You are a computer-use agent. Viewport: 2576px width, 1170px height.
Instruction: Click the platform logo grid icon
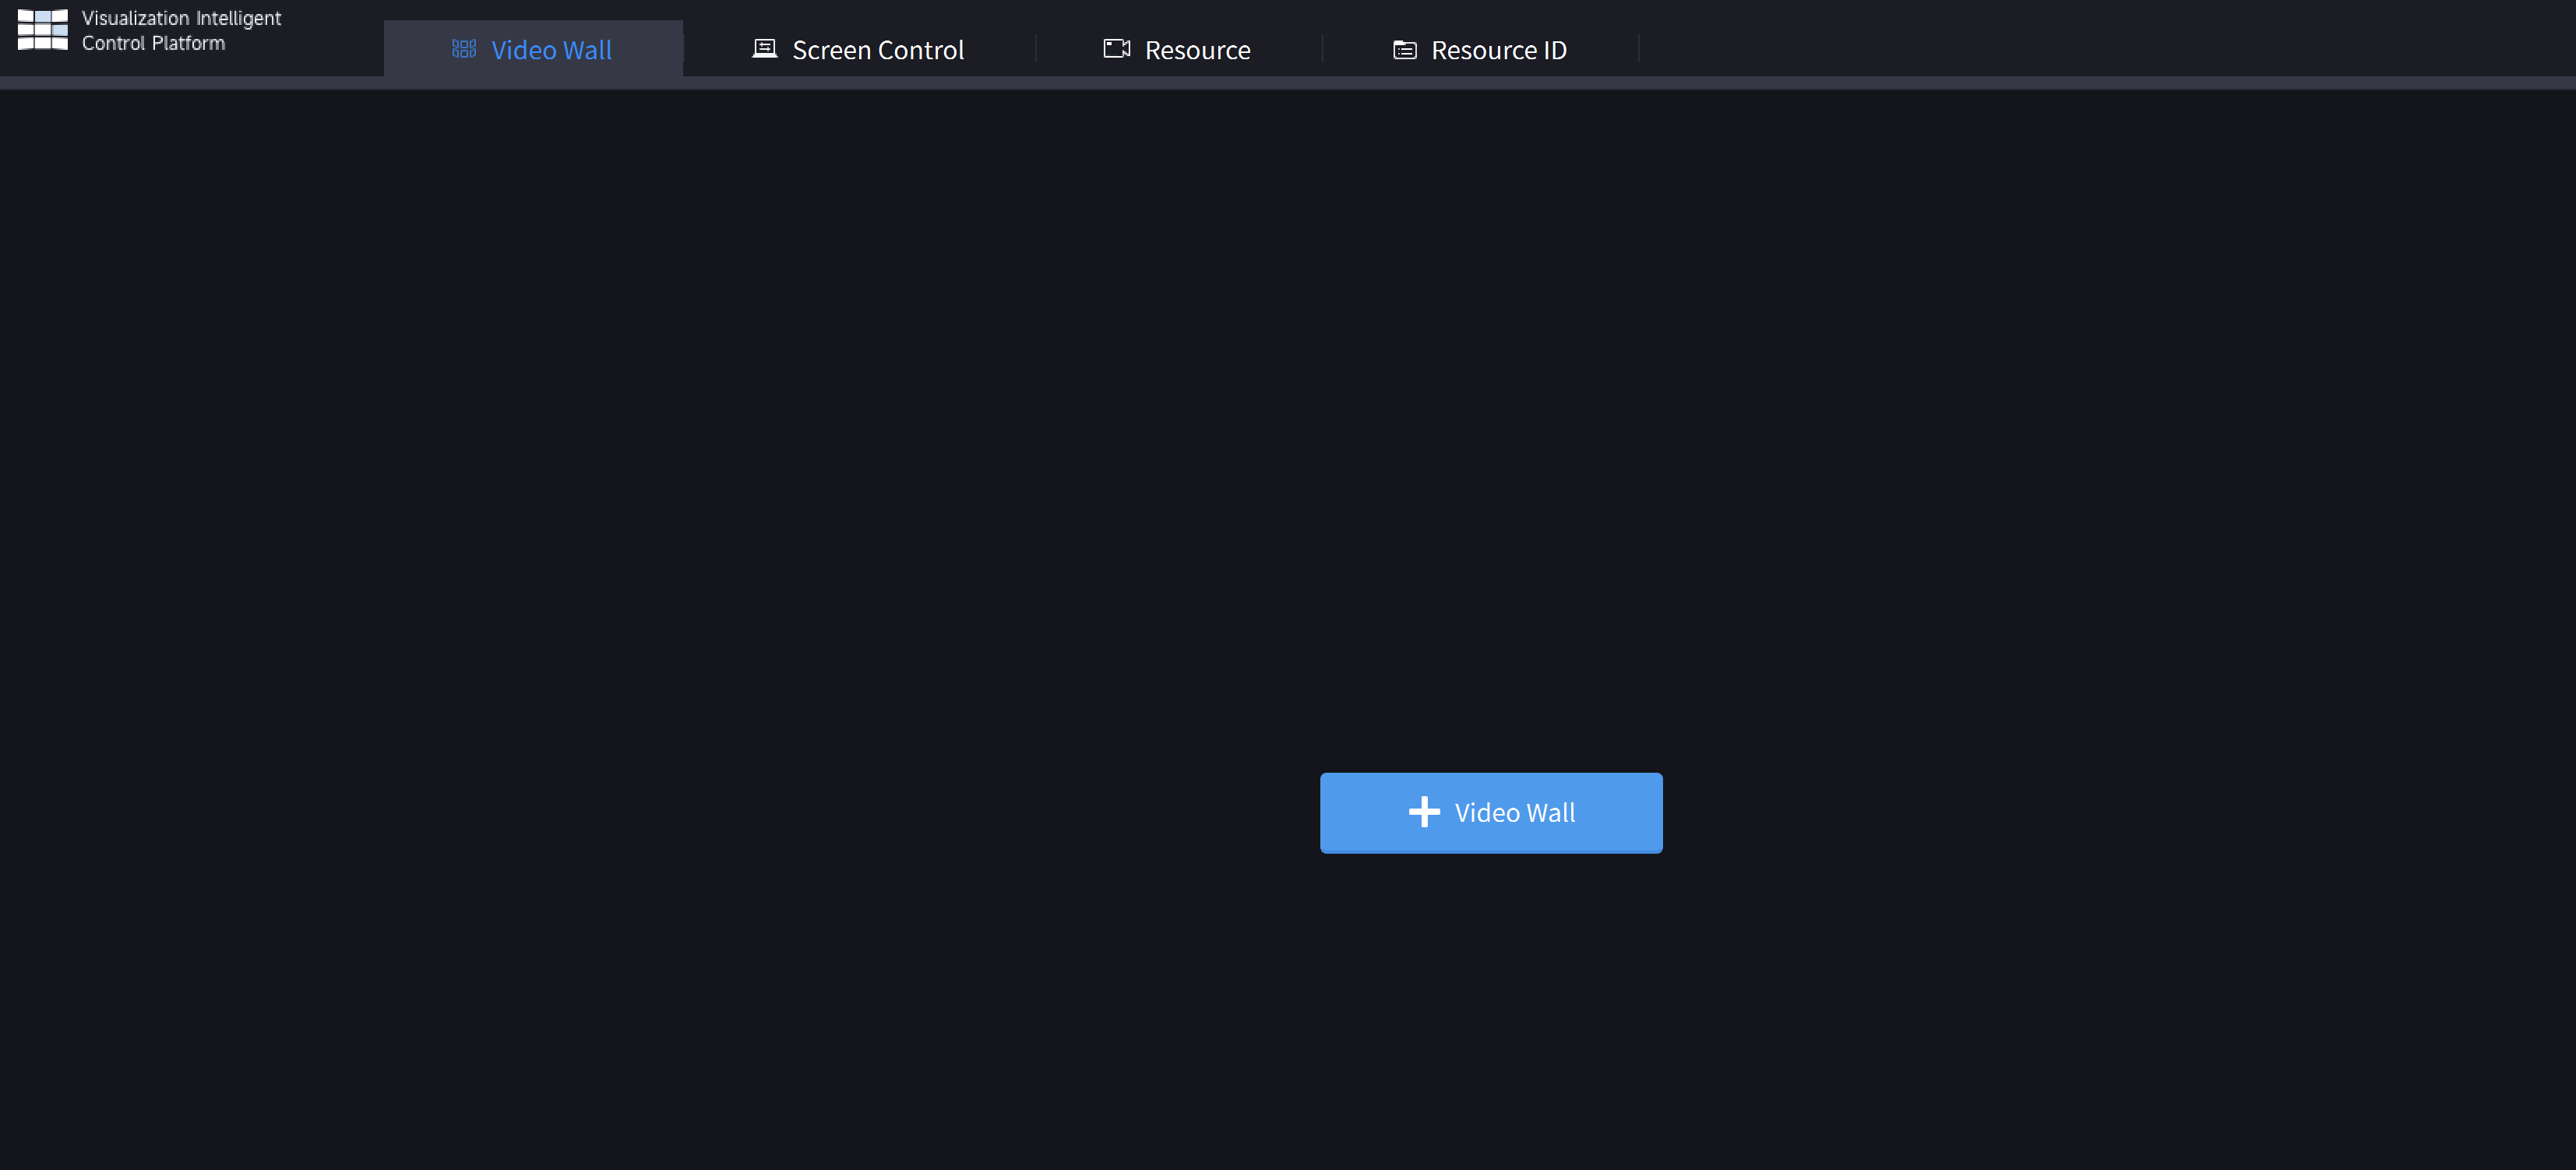pos(42,30)
